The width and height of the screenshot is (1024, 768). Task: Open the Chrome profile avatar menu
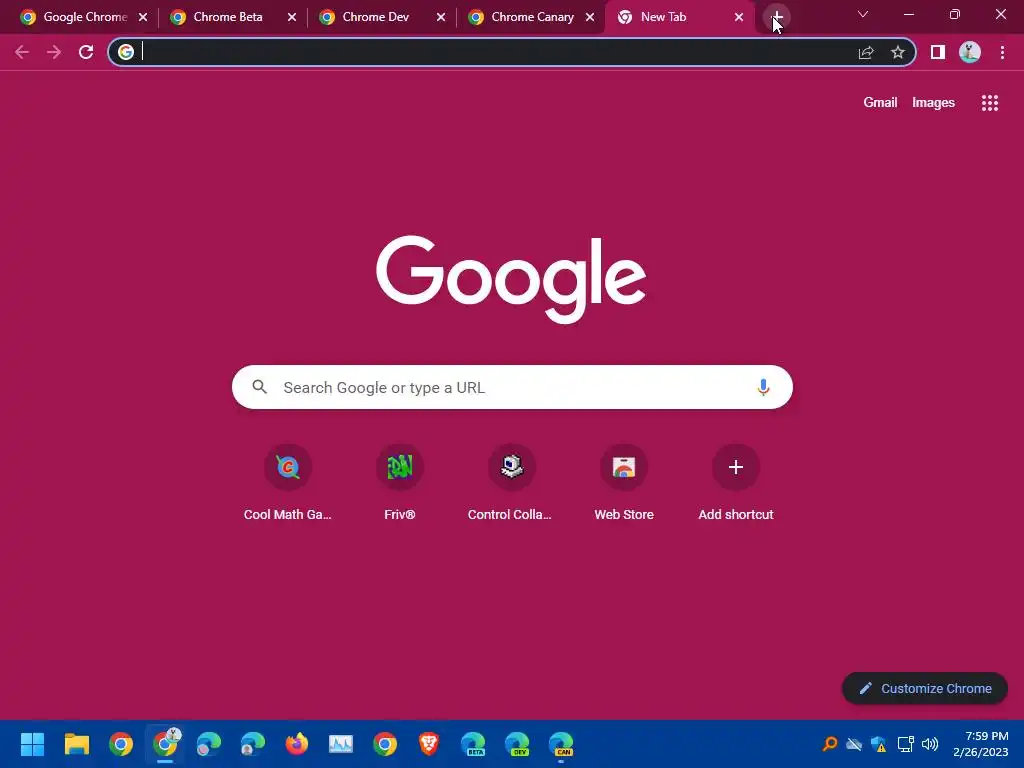pyautogui.click(x=970, y=52)
